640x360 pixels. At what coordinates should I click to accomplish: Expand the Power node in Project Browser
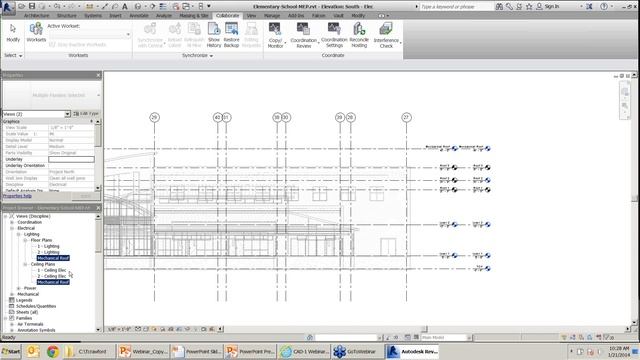[18, 288]
